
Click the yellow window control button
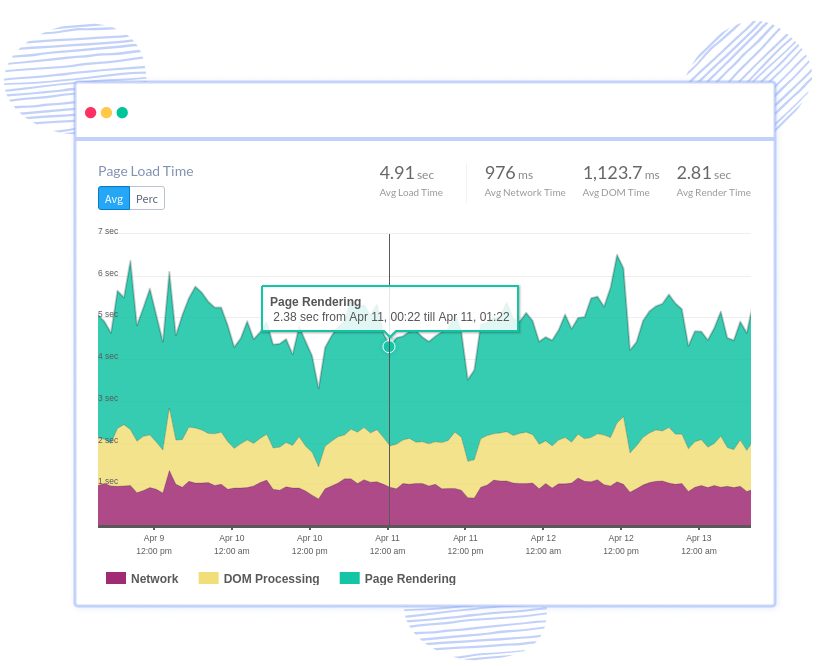[106, 113]
